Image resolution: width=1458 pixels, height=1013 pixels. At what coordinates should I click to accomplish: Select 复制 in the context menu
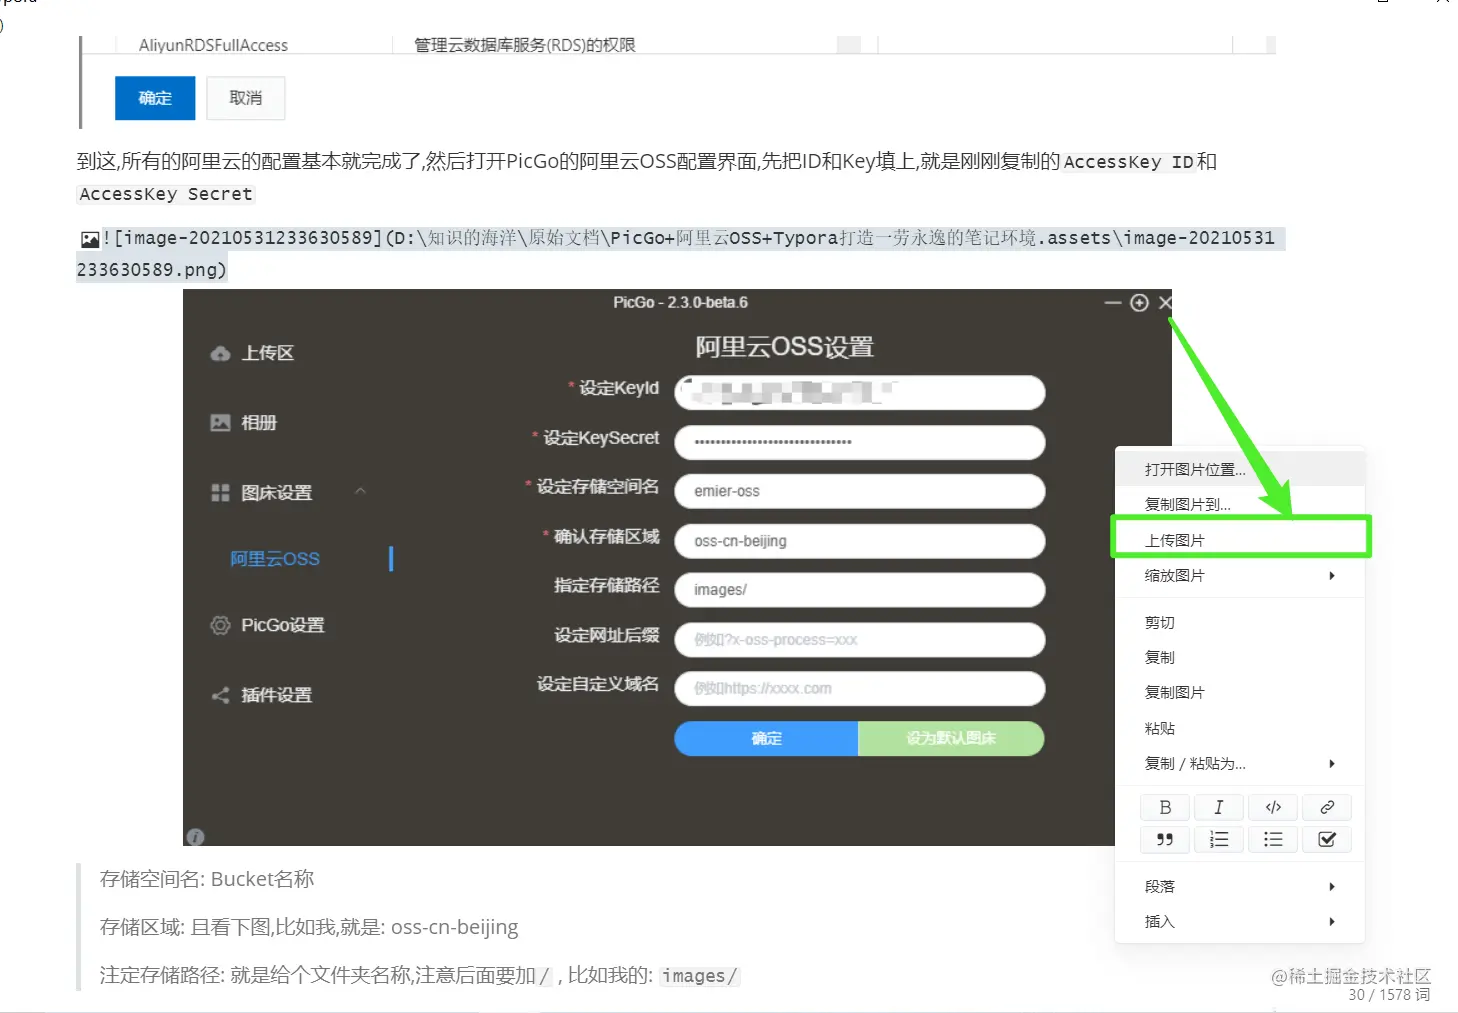(x=1240, y=657)
